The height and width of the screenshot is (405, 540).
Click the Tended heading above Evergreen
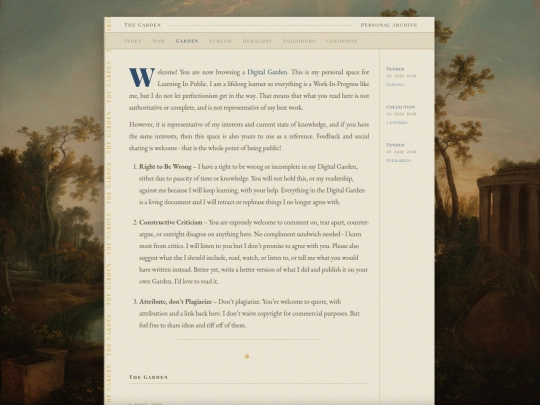pos(395,145)
